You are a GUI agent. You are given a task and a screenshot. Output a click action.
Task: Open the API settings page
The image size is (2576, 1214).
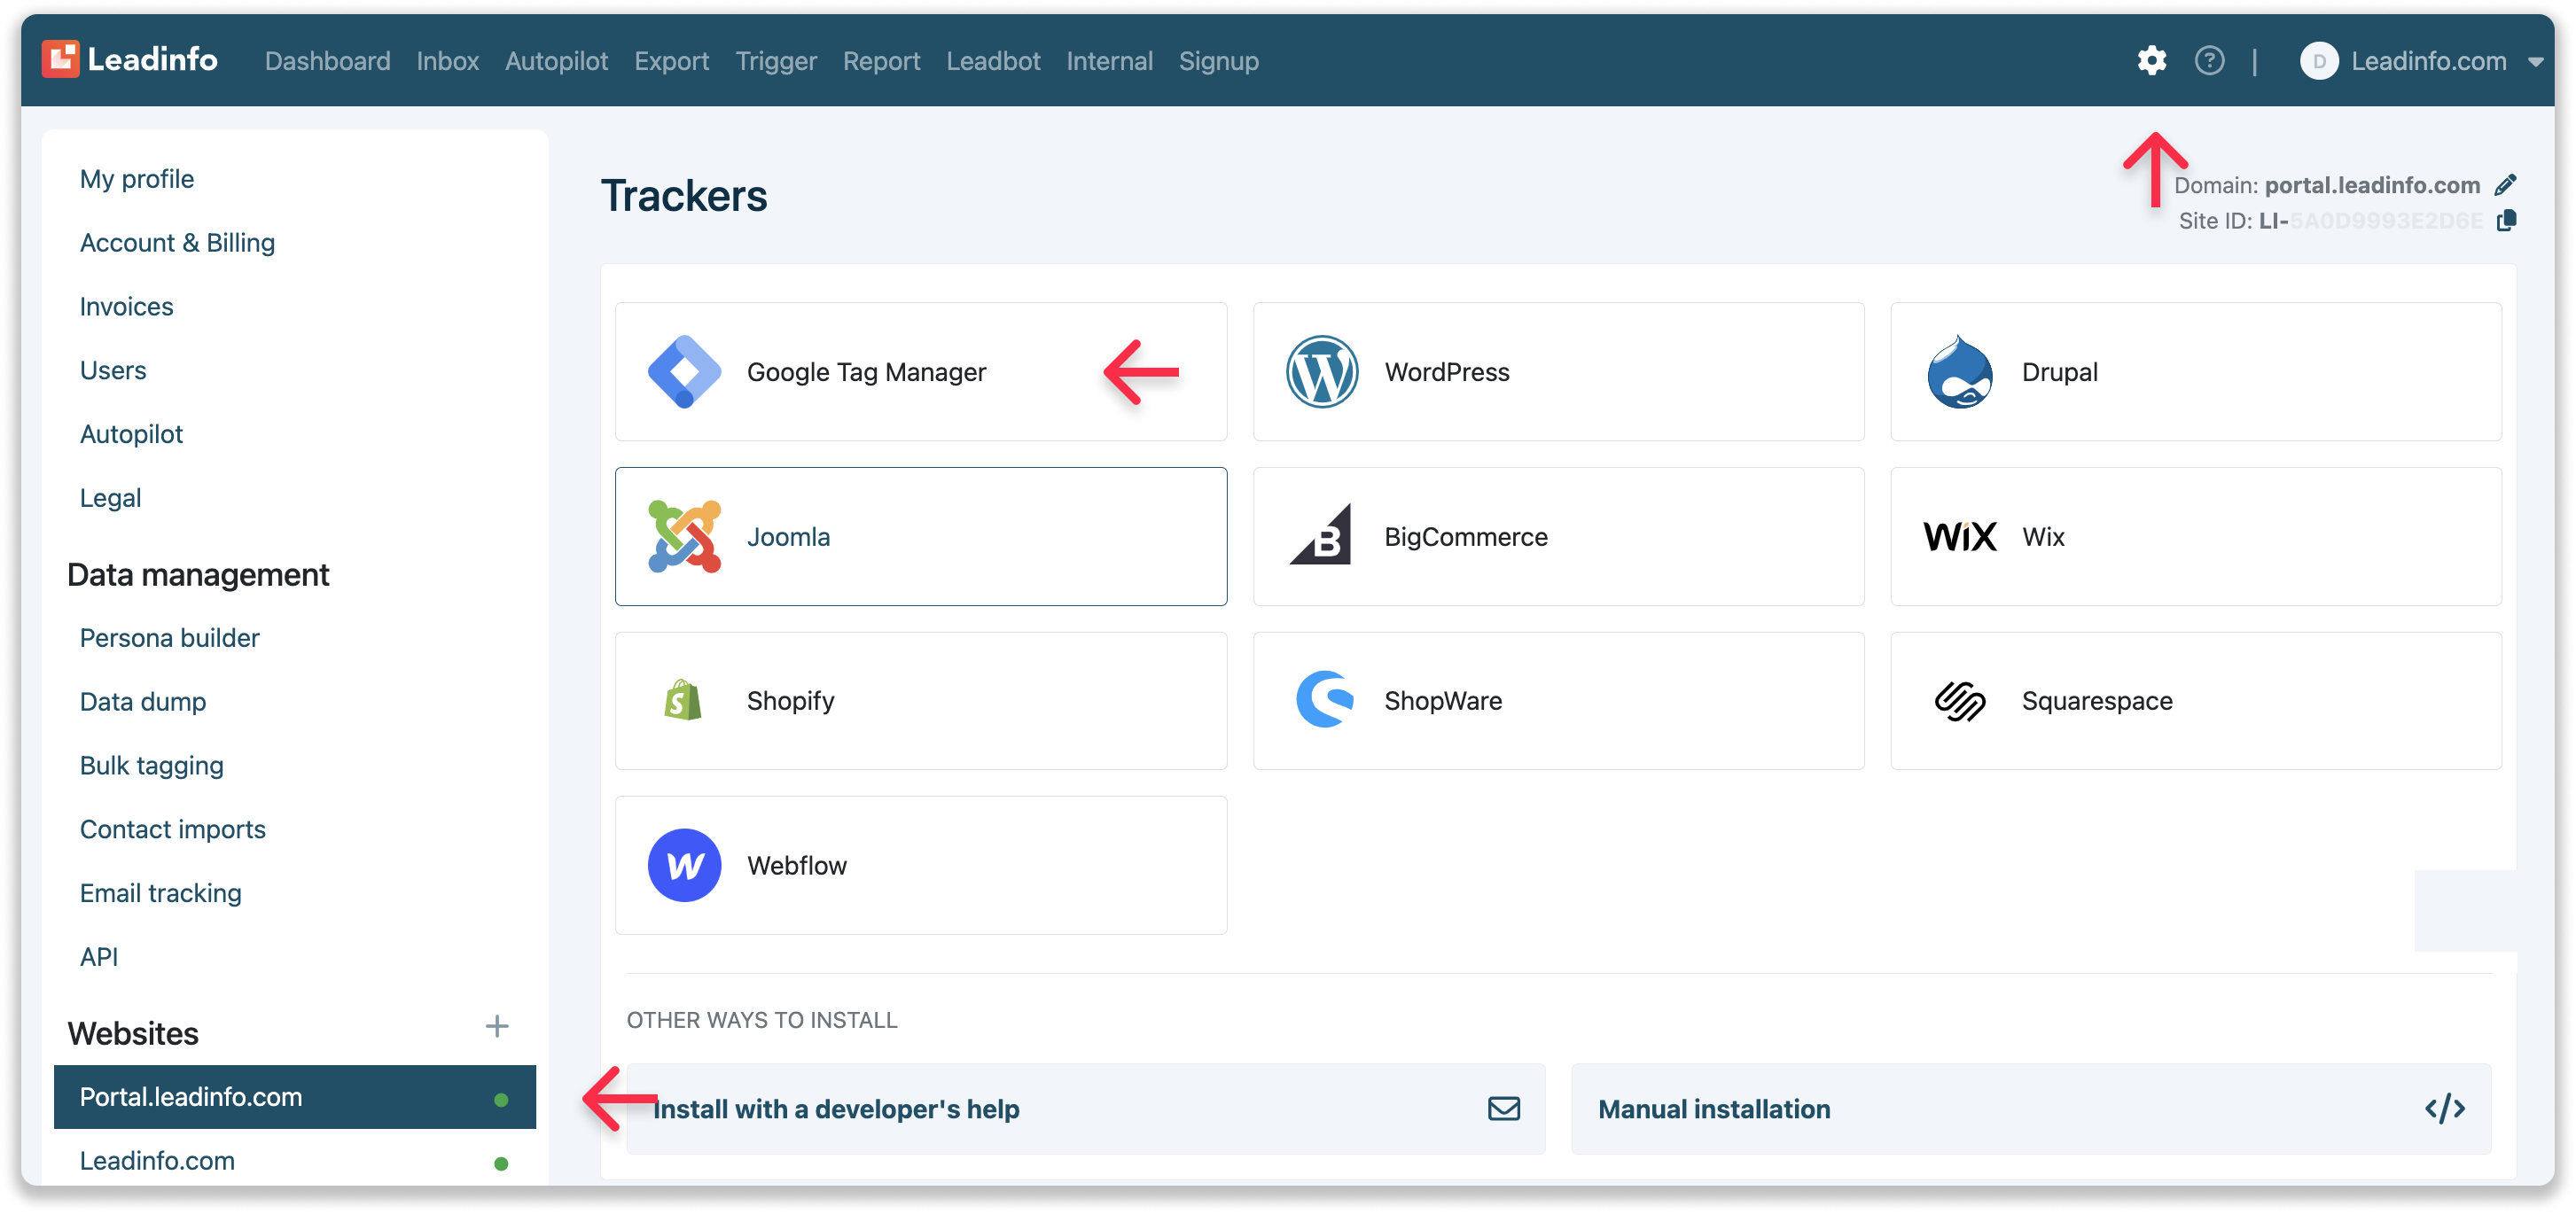98,957
